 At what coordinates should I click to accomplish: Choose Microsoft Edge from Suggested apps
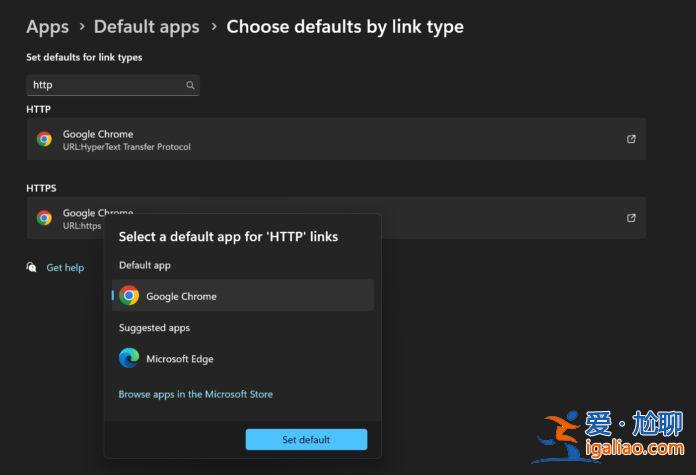pos(180,359)
